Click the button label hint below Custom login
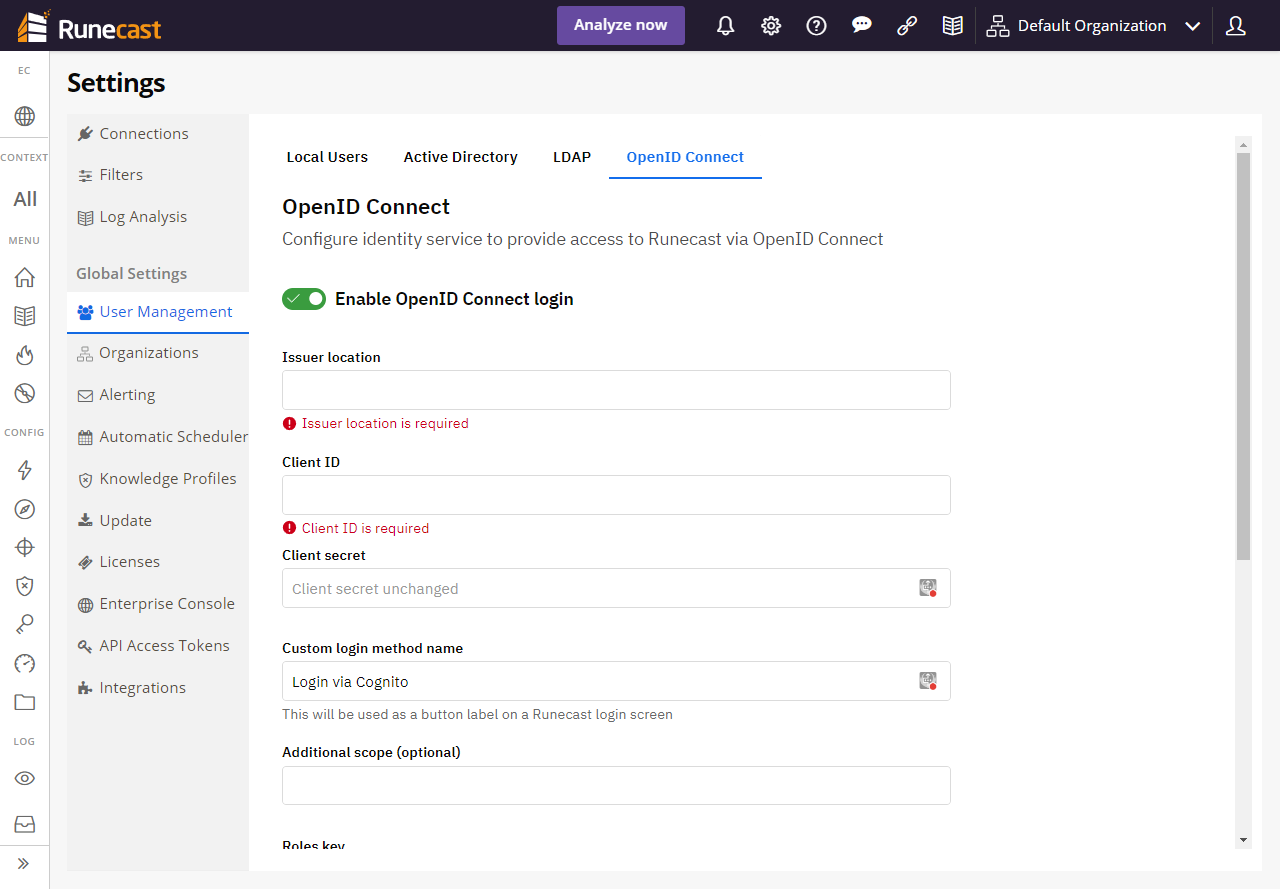The height and width of the screenshot is (889, 1280). (x=477, y=715)
